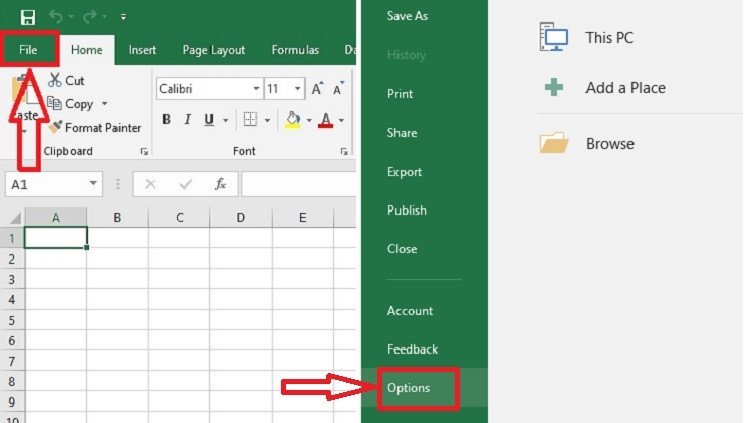Click the Decrease Font Size icon
The height and width of the screenshot is (423, 750).
click(x=338, y=89)
